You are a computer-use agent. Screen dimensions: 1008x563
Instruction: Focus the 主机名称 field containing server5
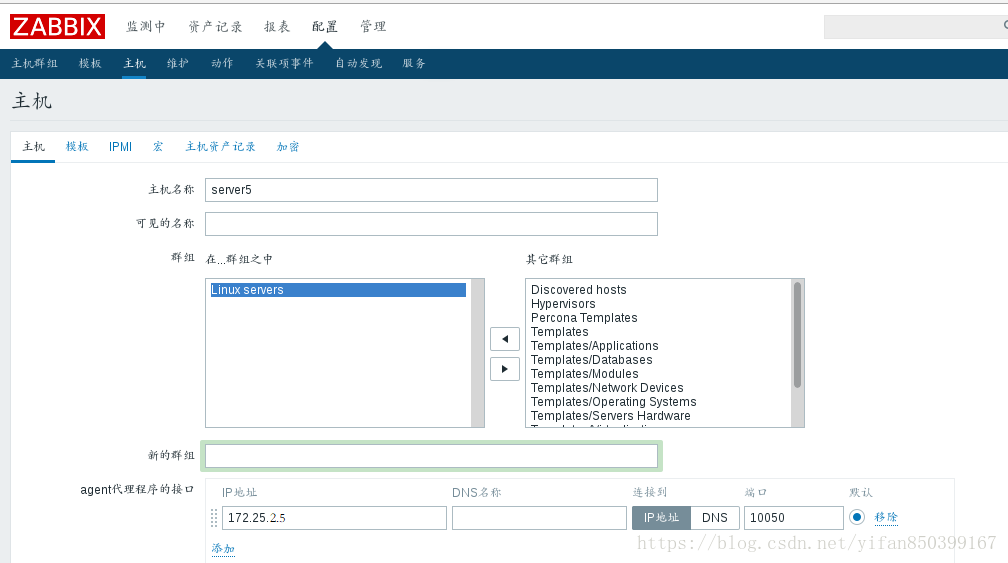pyautogui.click(x=431, y=190)
